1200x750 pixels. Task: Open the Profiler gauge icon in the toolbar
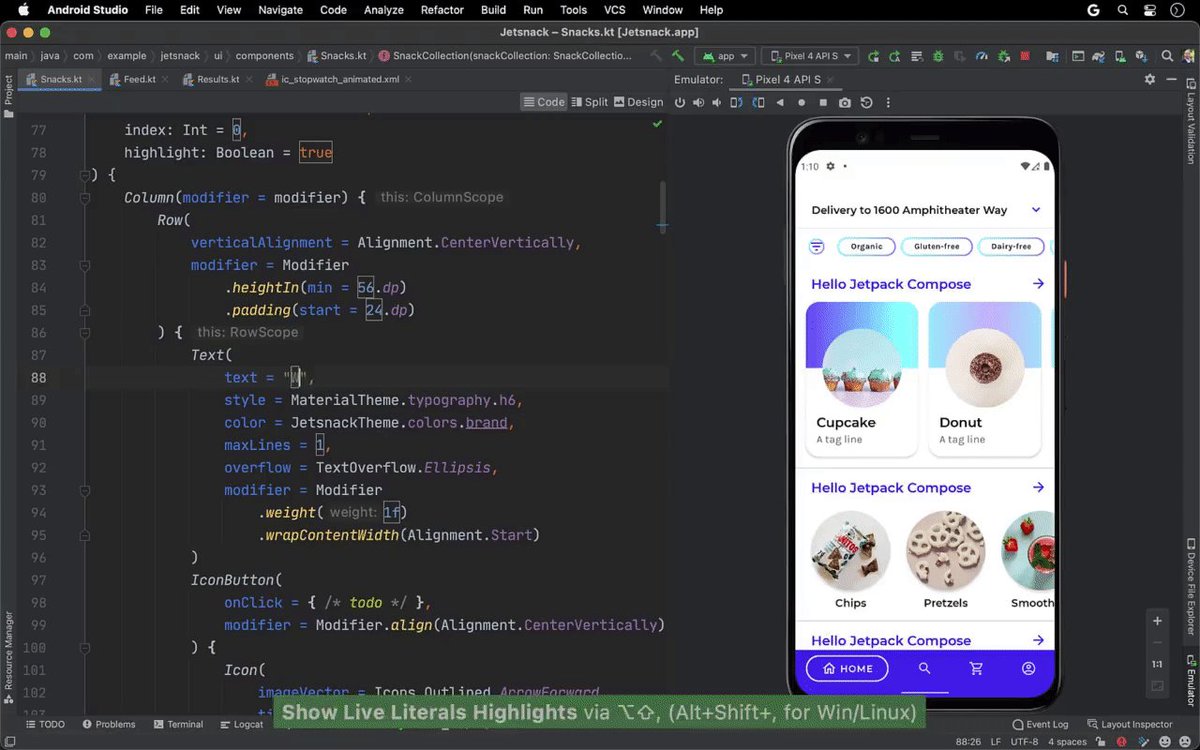(x=982, y=56)
